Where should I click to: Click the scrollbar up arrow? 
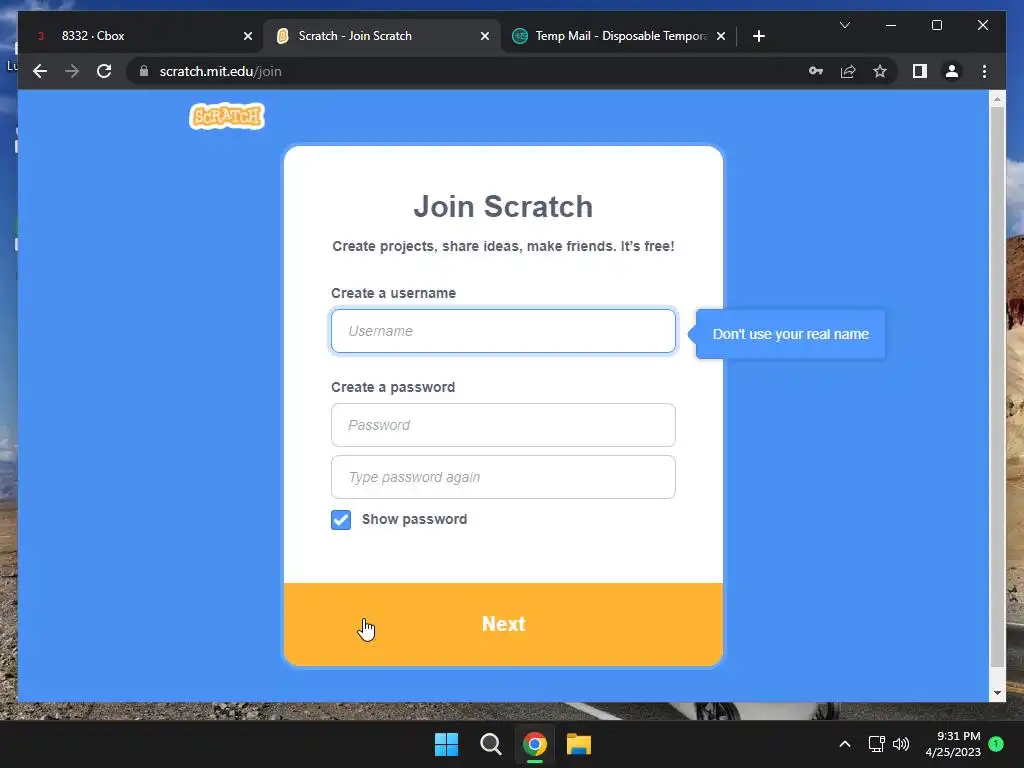coord(997,99)
